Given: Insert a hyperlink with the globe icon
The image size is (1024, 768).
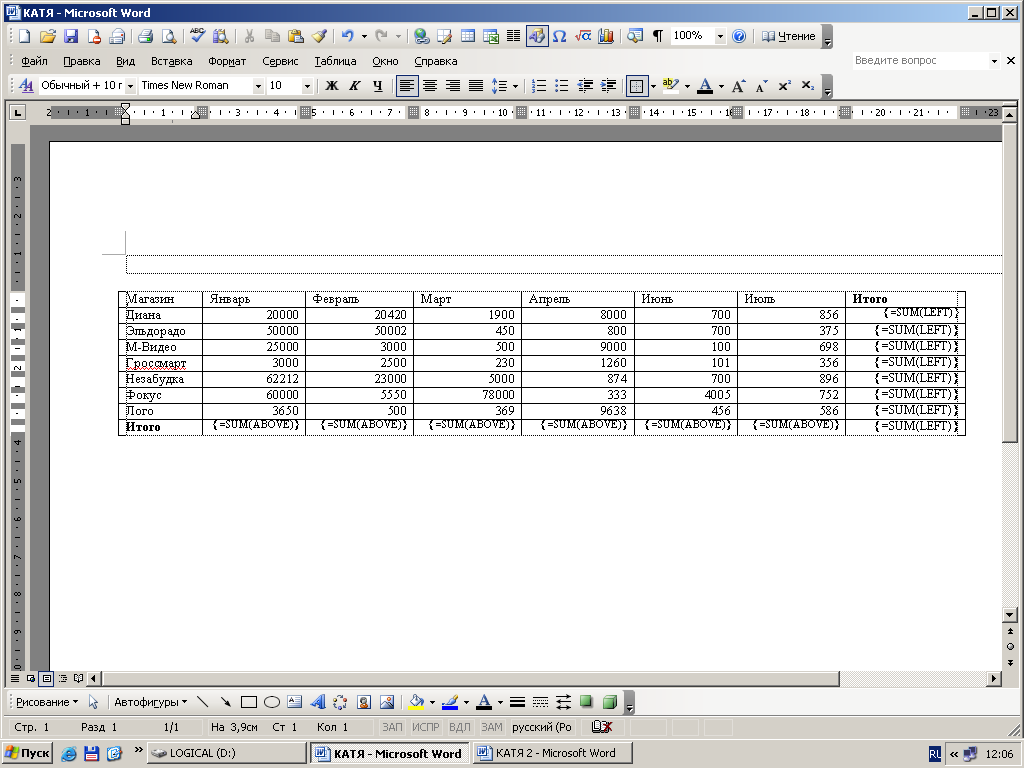Looking at the screenshot, I should pos(422,37).
